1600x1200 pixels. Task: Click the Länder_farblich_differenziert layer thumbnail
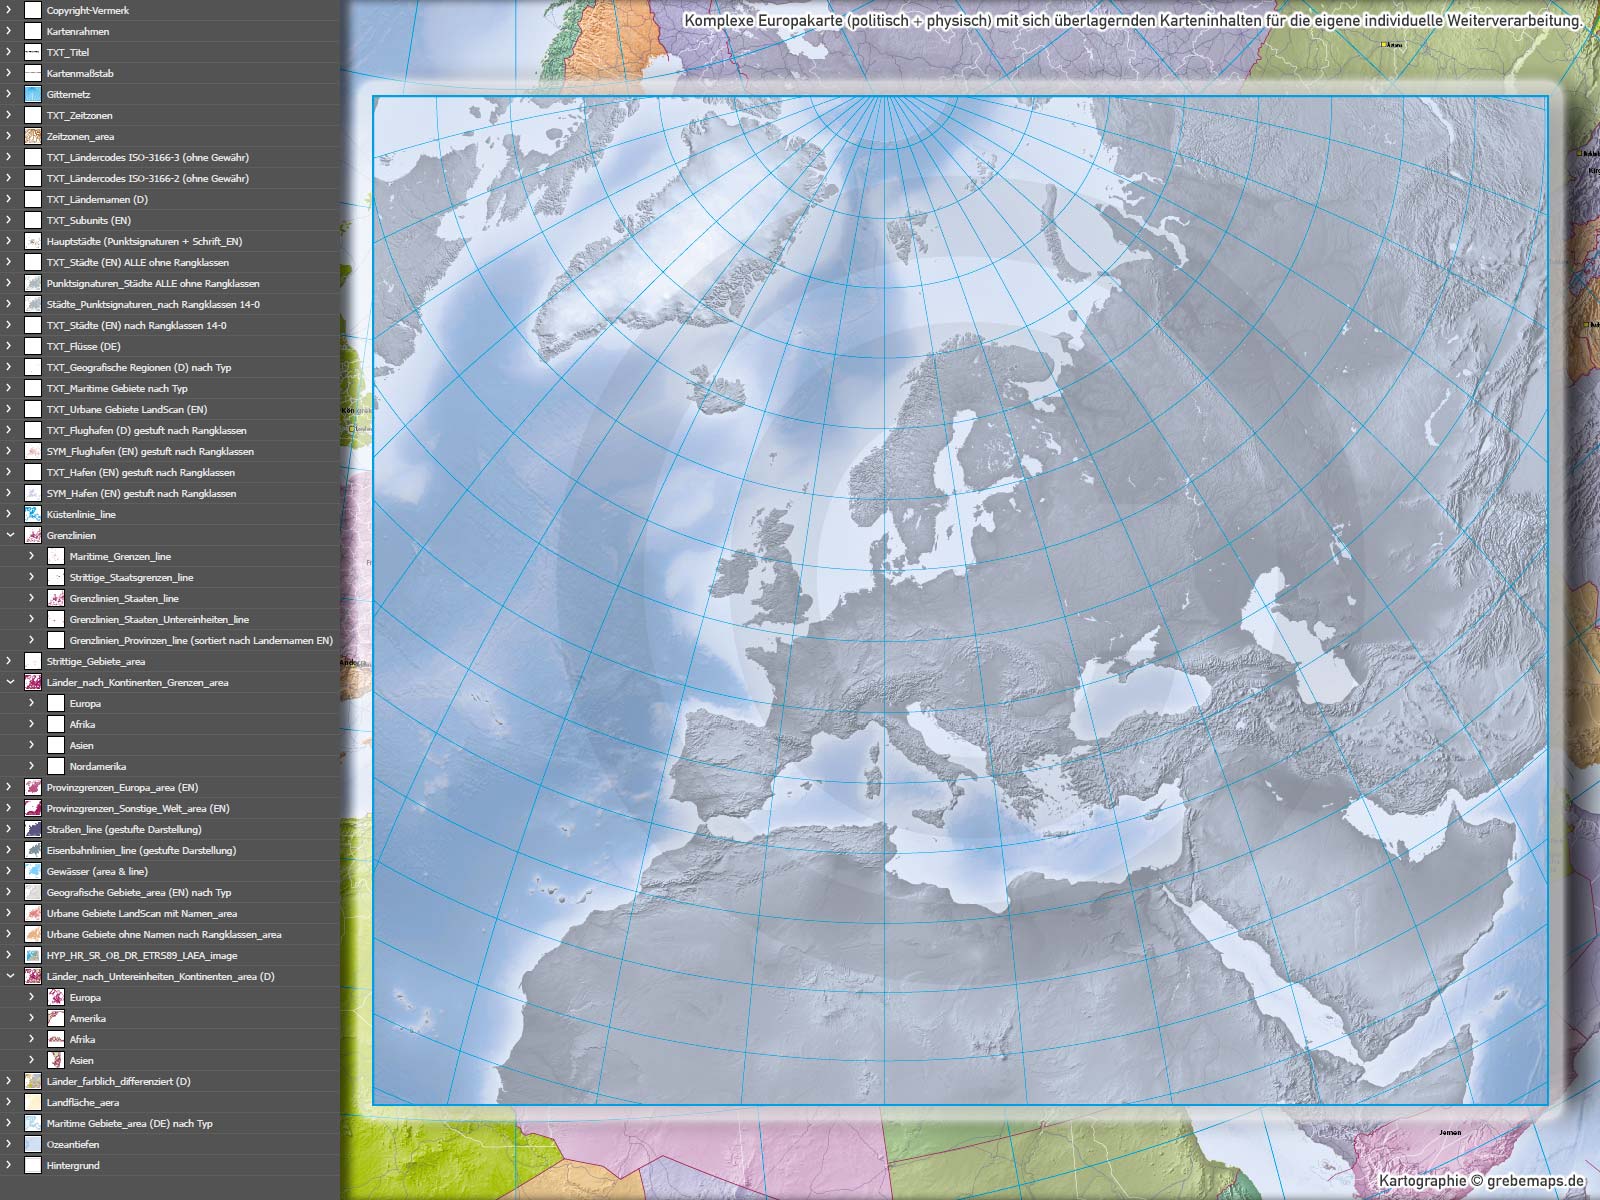pos(33,1081)
